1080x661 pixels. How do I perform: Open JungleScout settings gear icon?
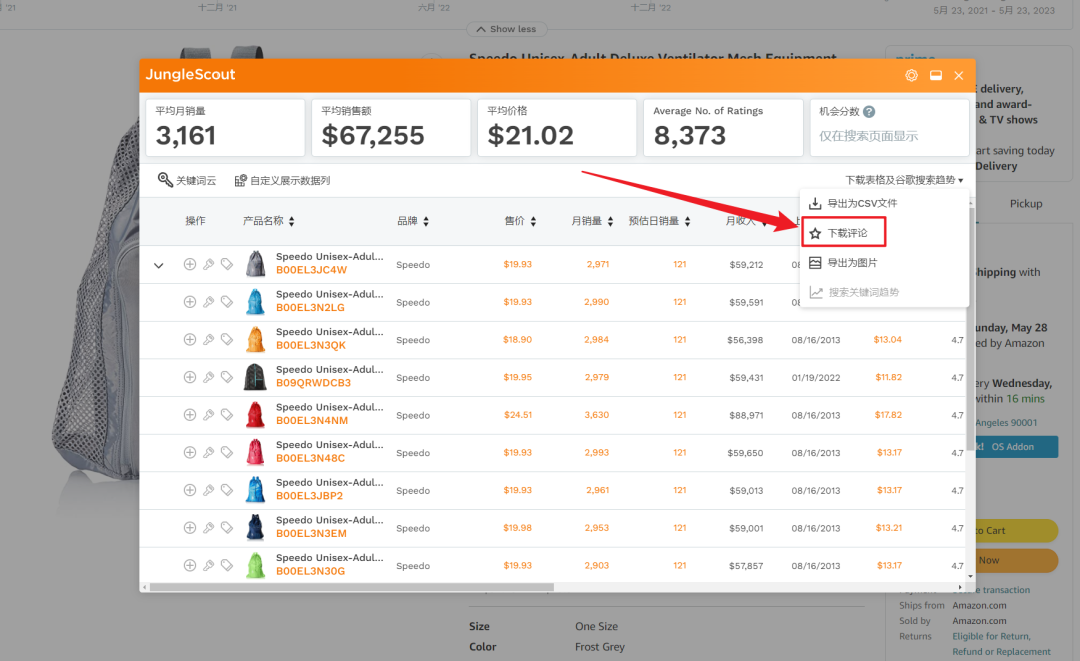pos(911,76)
